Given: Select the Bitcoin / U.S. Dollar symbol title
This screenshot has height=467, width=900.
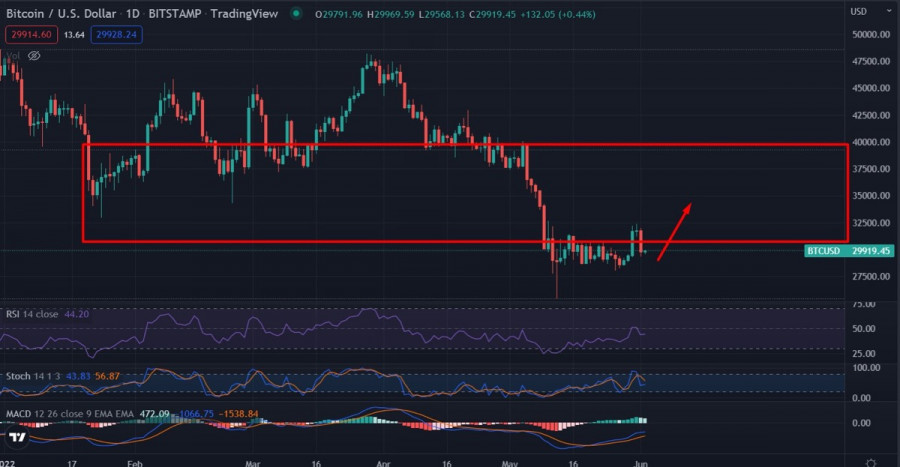Looking at the screenshot, I should pyautogui.click(x=61, y=13).
